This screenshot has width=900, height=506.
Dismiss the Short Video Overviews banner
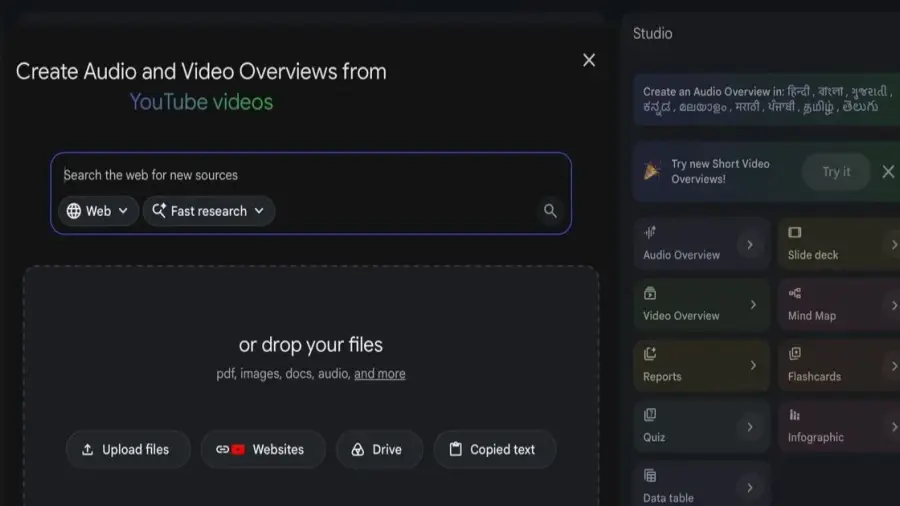click(x=888, y=172)
